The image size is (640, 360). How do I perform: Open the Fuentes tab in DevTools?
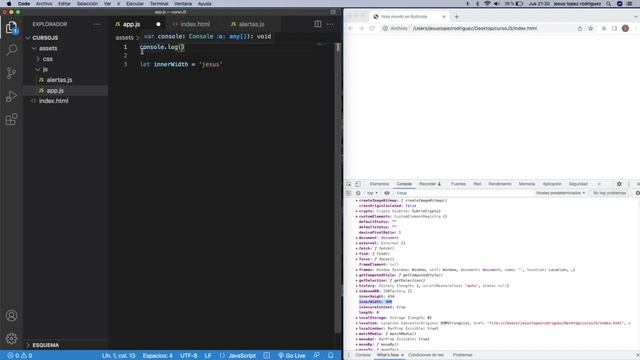[458, 184]
